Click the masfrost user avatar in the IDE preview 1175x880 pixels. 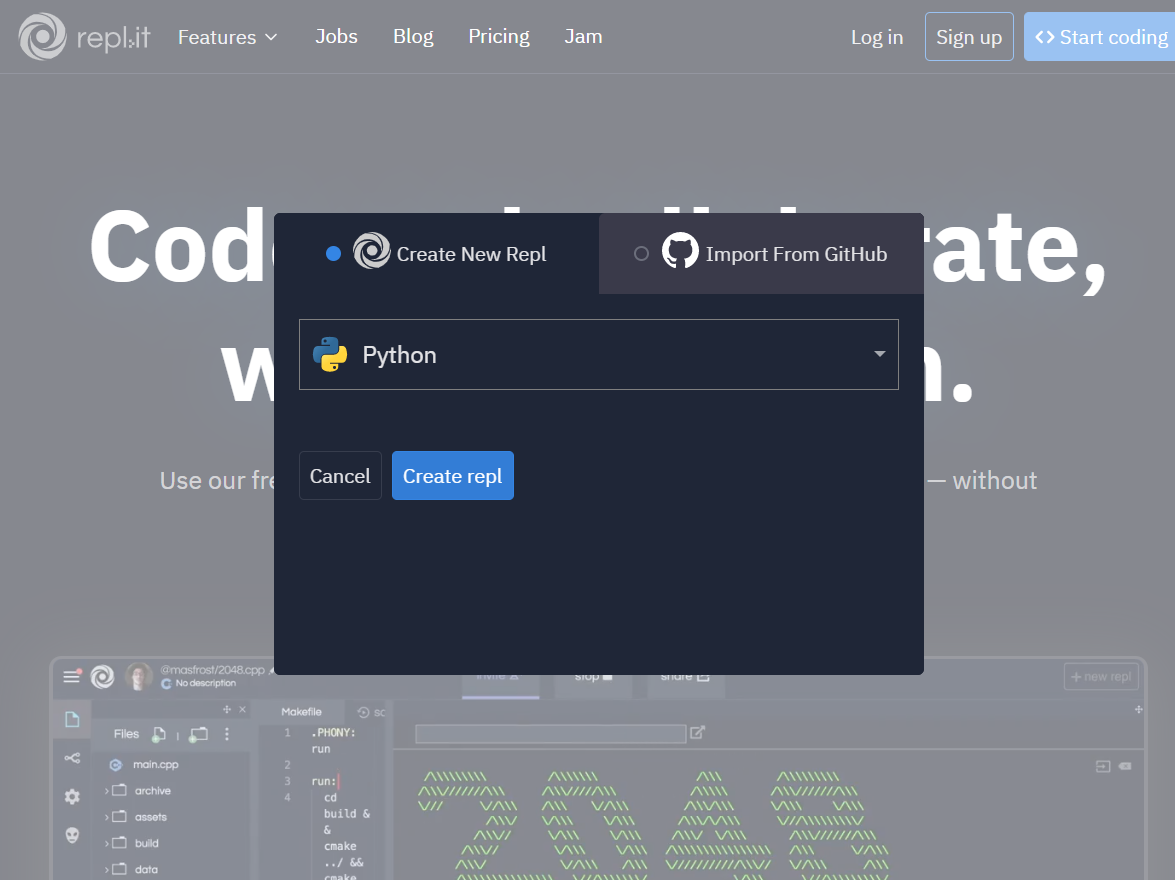tap(138, 677)
